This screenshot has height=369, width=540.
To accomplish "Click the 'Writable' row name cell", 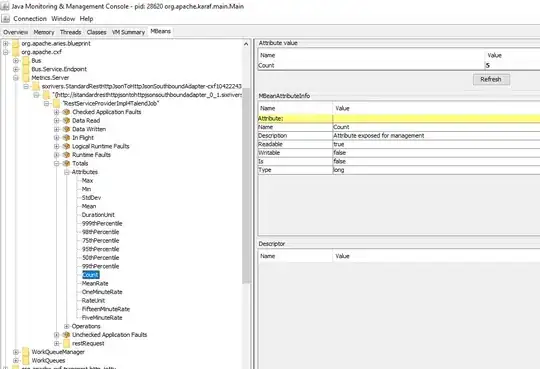I will 295,153.
